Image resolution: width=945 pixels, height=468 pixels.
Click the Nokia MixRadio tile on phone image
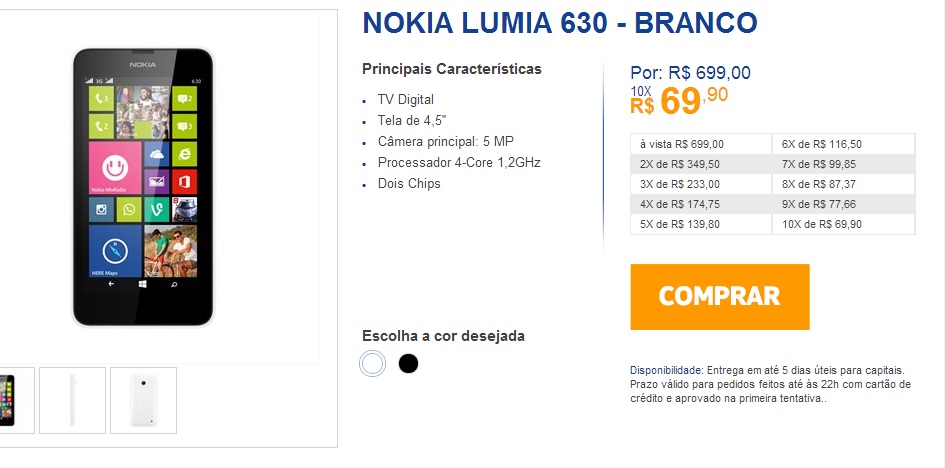(114, 167)
